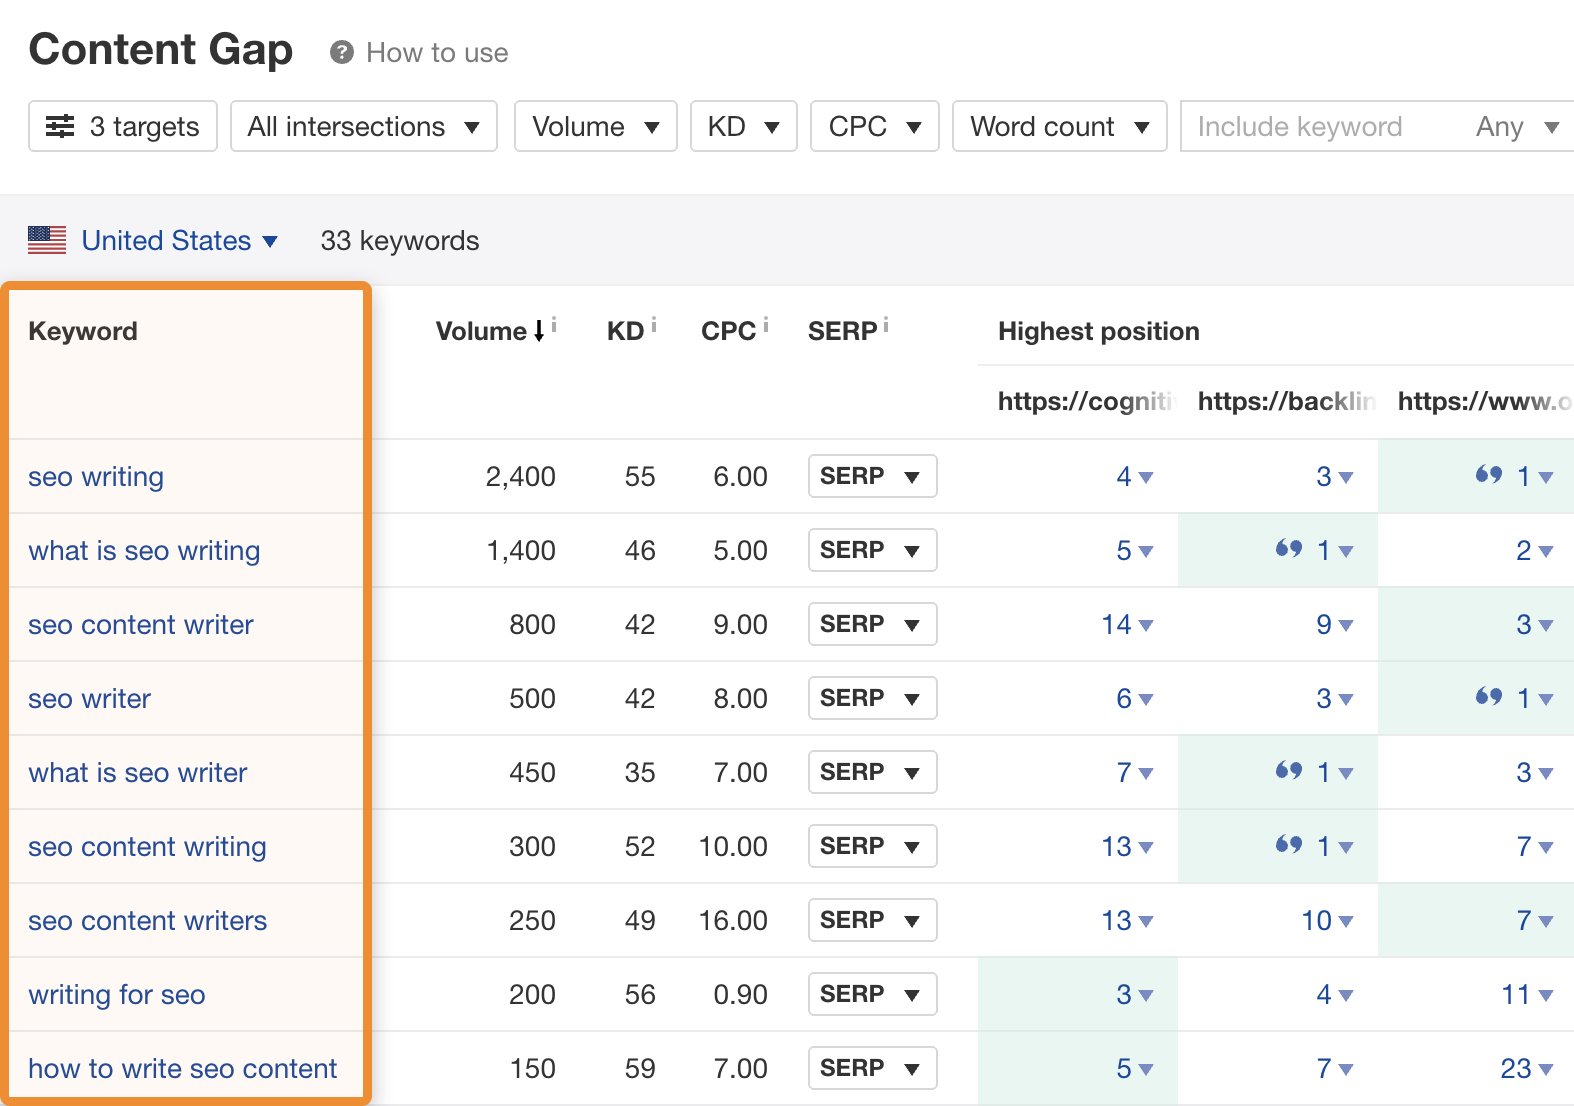Open the Any match-type dropdown
This screenshot has width=1574, height=1106.
pos(1516,126)
